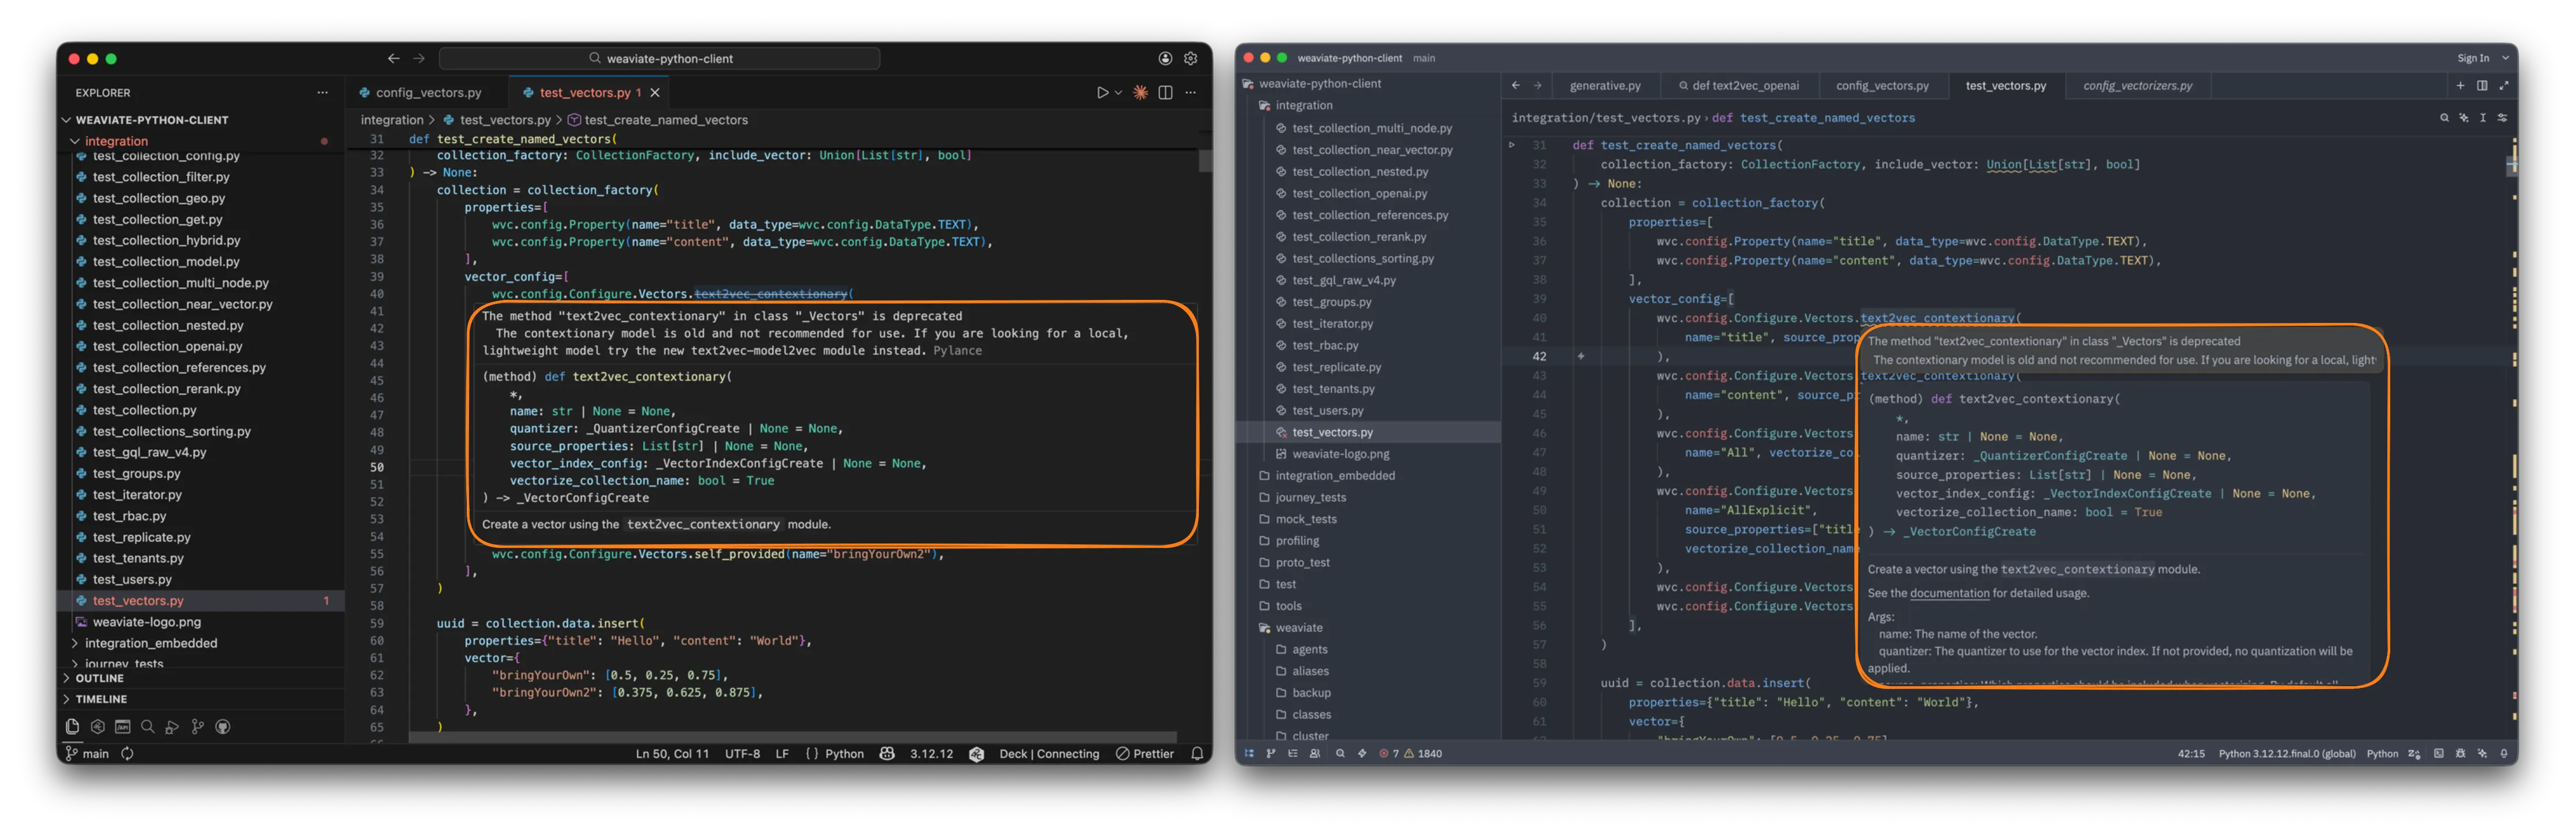Screen dimensions: 2576x839
Task: Open git panel icon in Zed status bar
Action: click(1271, 754)
